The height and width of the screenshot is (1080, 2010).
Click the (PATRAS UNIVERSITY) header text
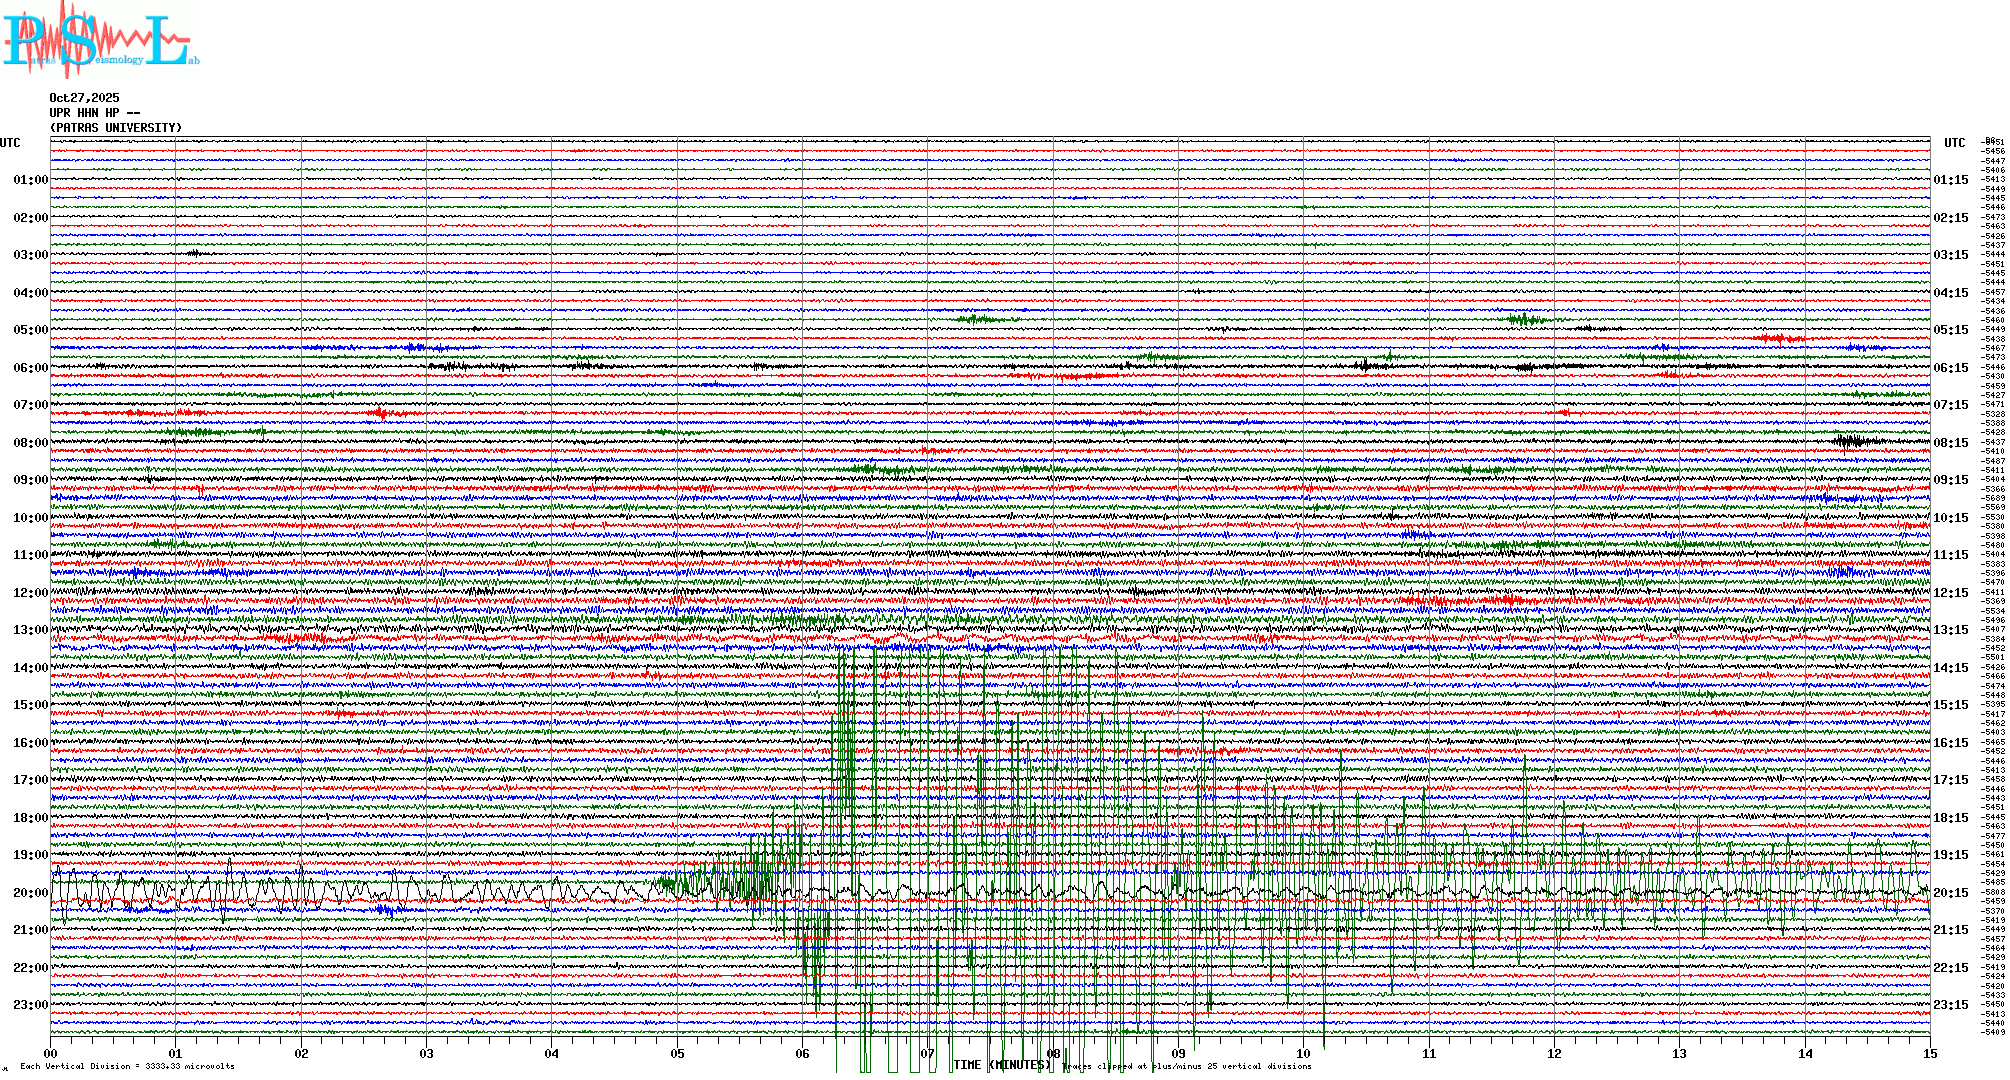coord(116,128)
